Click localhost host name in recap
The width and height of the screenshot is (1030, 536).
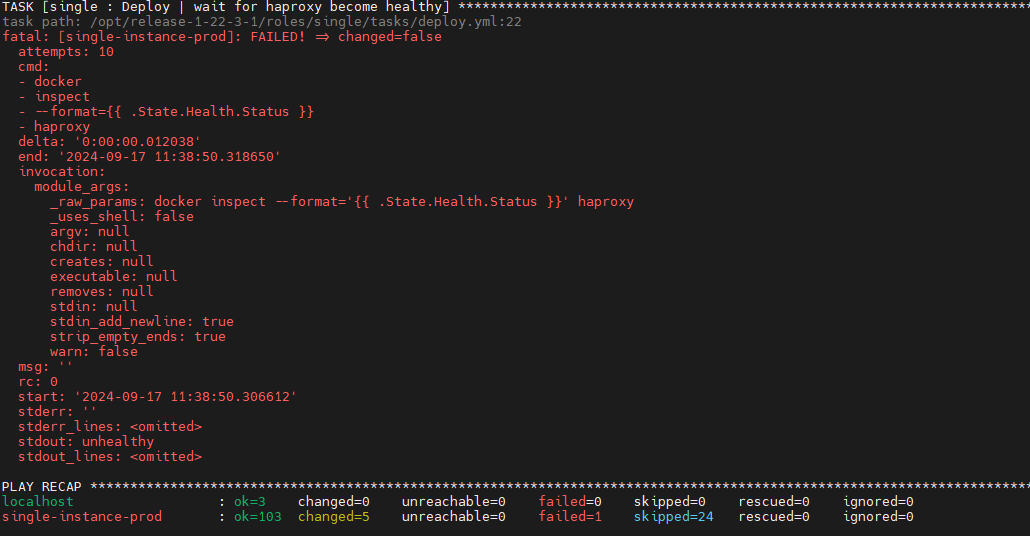click(x=38, y=501)
